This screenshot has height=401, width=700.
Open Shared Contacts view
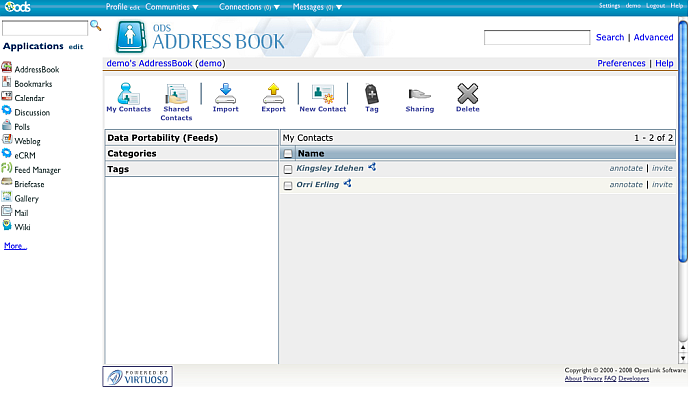coord(176,96)
